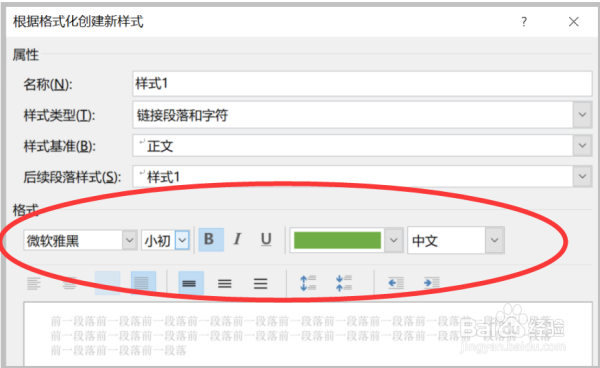Screen dimensions: 600x368
Task: Increase indent of the paragraph
Action: point(432,283)
